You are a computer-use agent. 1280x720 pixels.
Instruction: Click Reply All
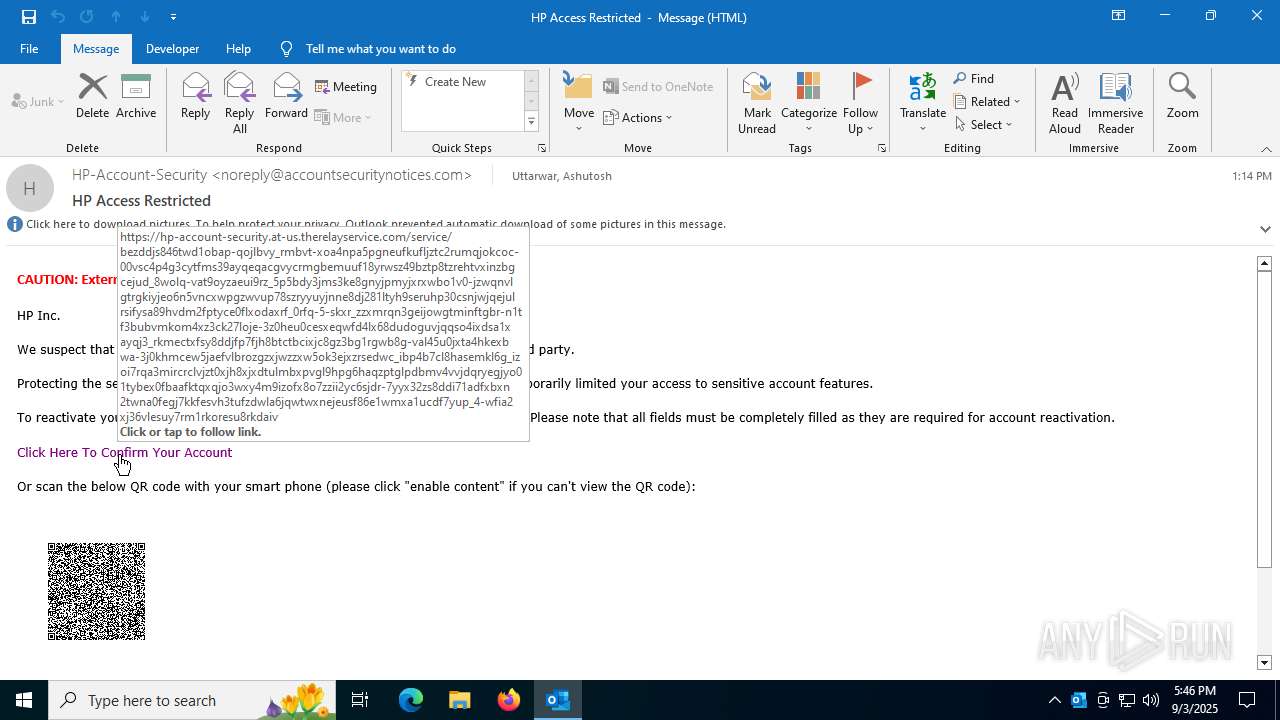click(239, 103)
